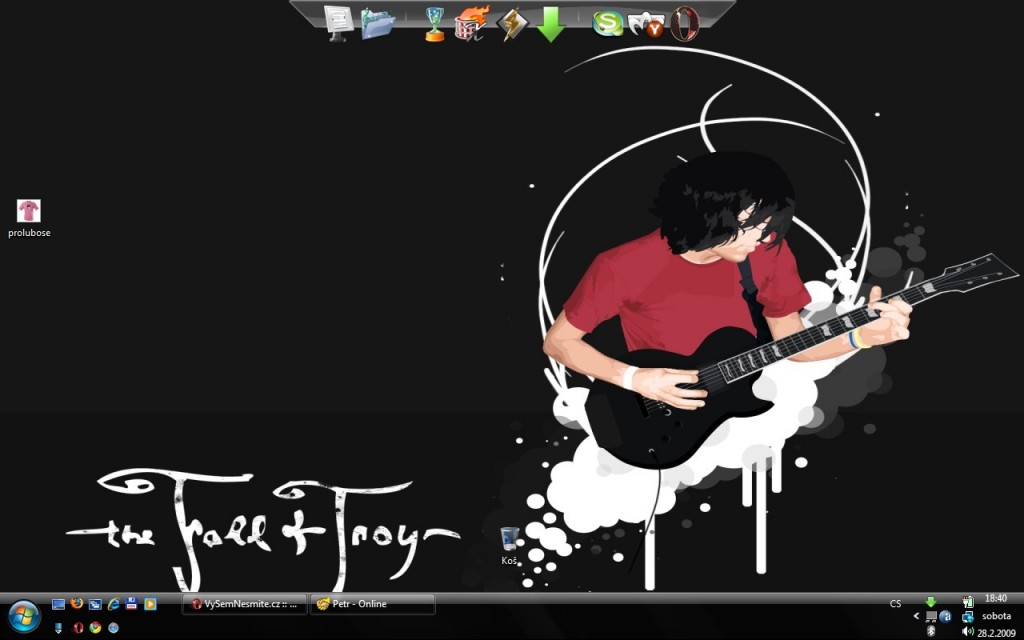Click the Switch between windows icon
This screenshot has width=1024, height=640.
(x=95, y=604)
